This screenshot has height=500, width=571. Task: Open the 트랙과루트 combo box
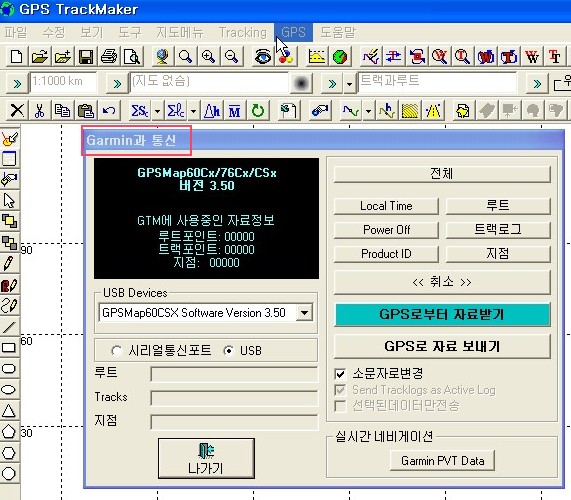(437, 82)
